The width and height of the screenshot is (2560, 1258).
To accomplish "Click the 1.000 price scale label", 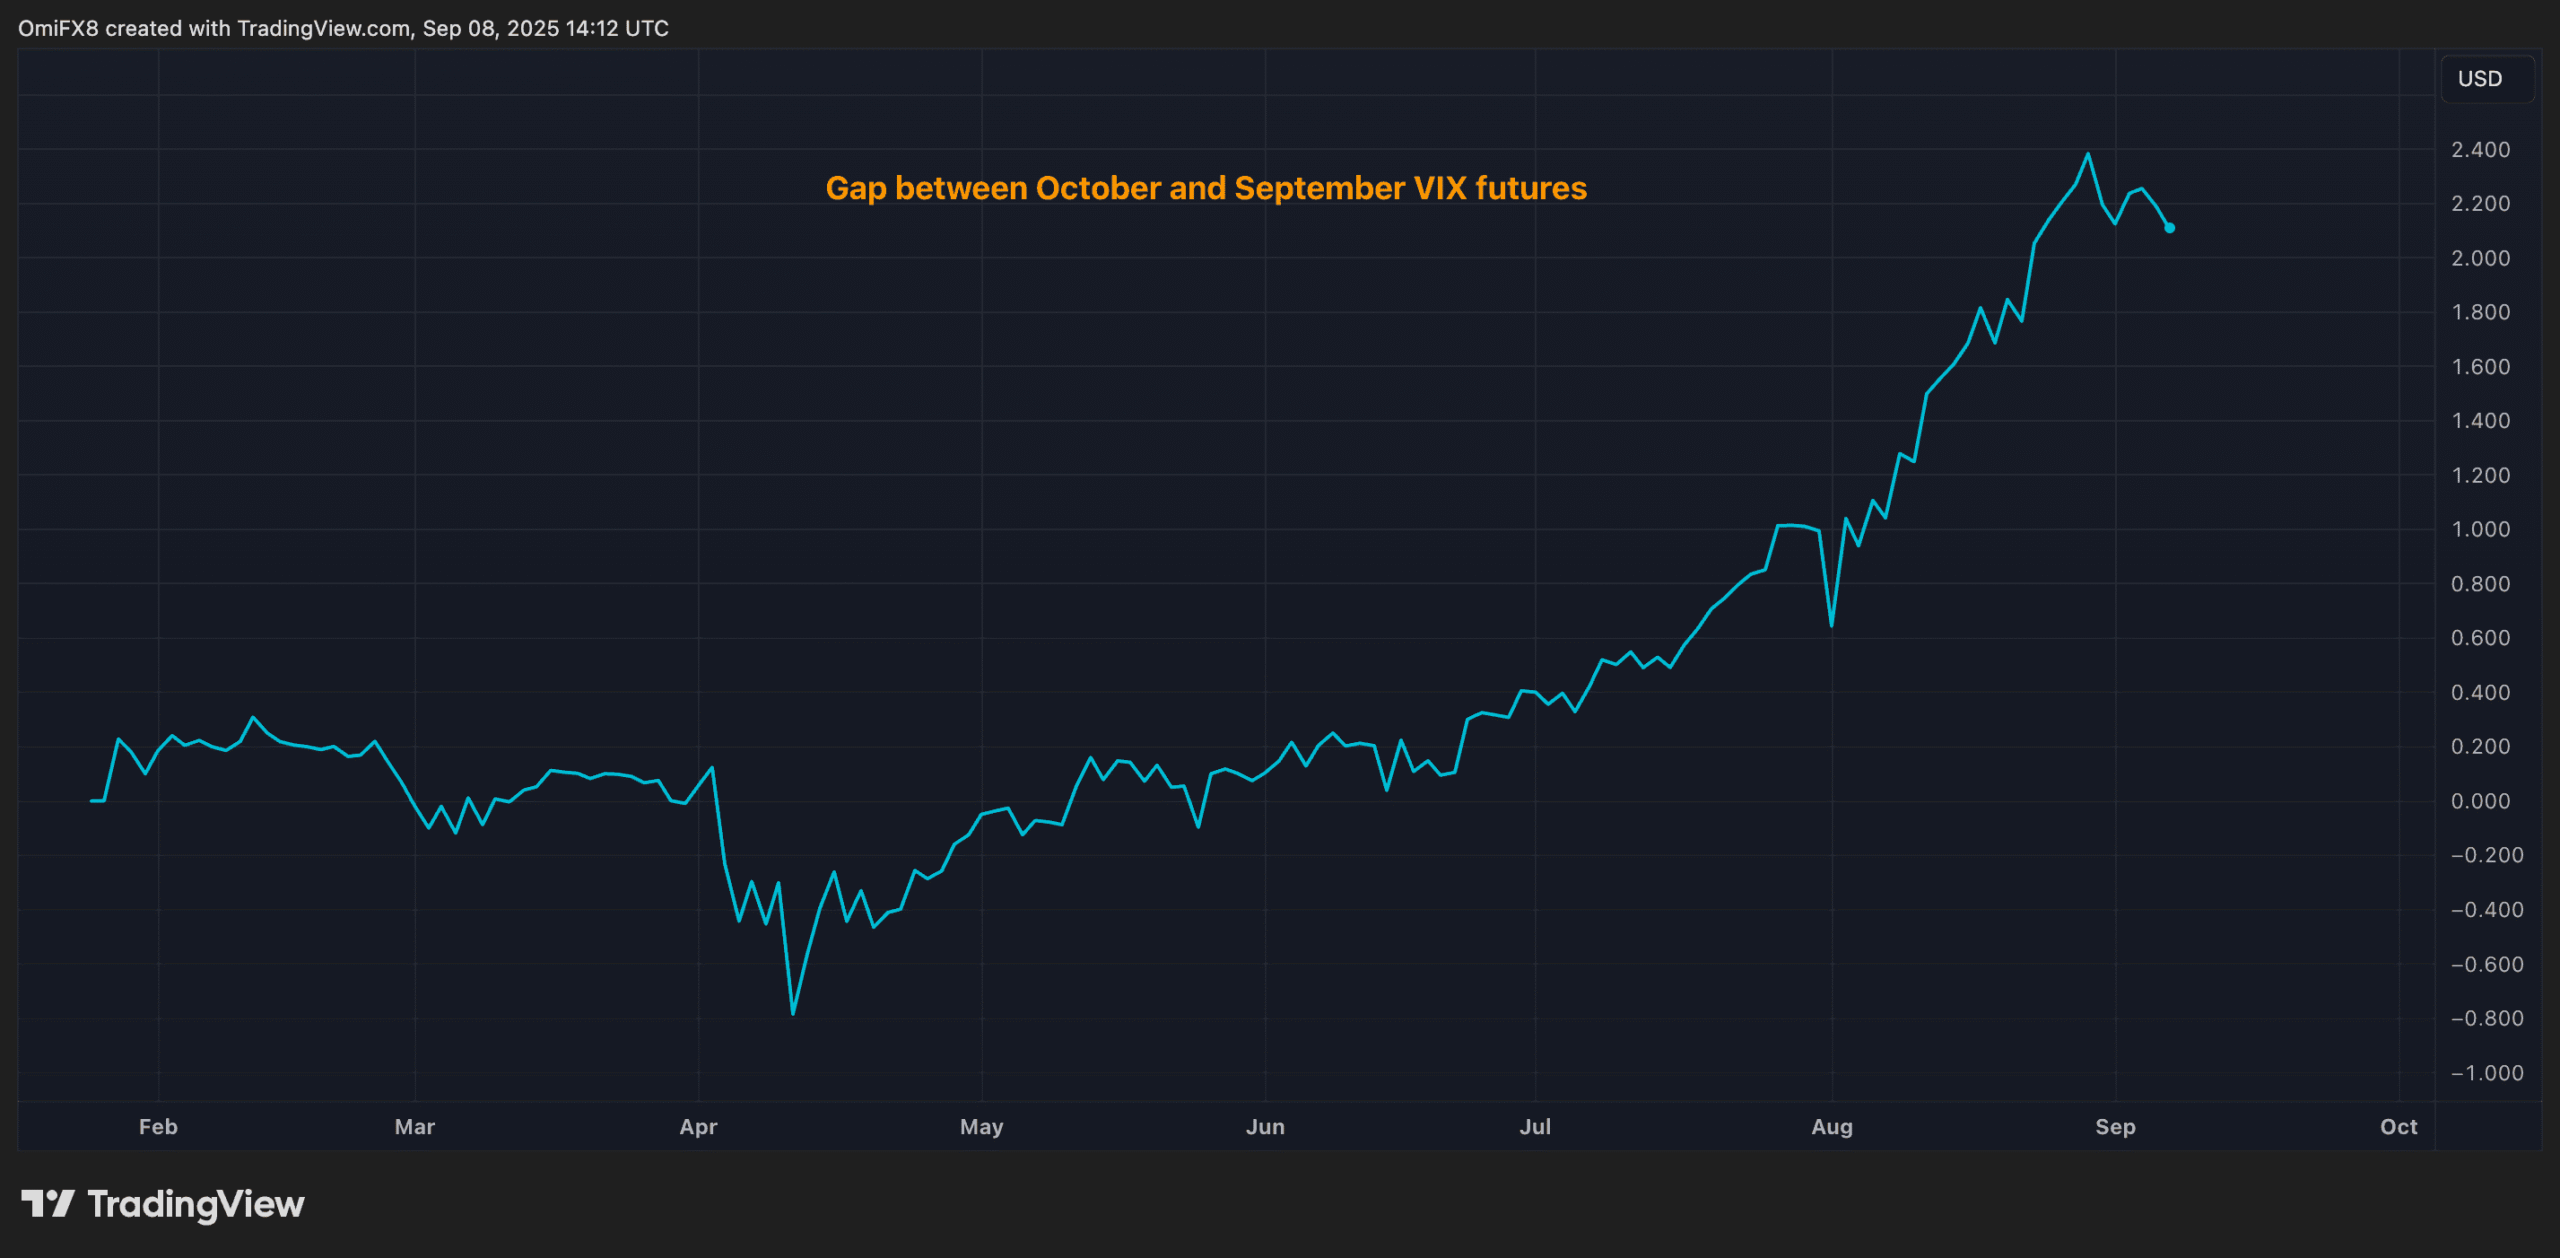I will pyautogui.click(x=2480, y=529).
